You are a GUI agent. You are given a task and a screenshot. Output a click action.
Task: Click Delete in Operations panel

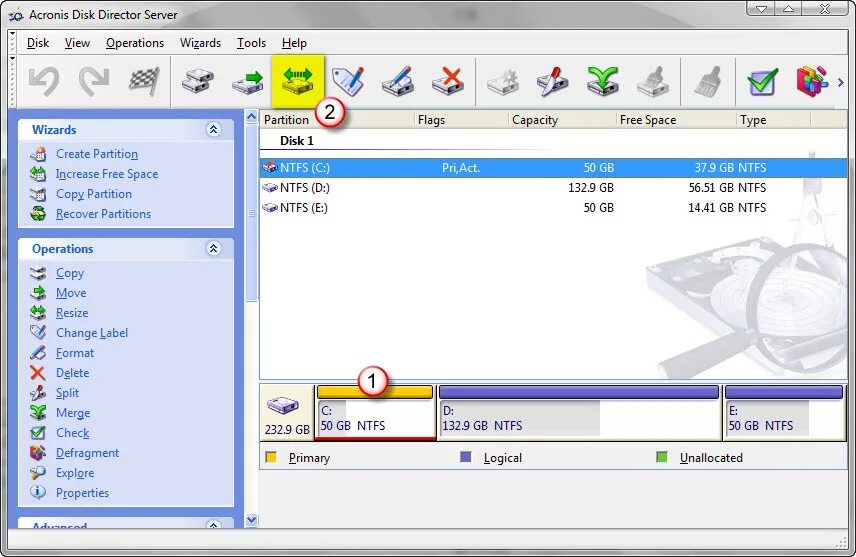(x=72, y=373)
